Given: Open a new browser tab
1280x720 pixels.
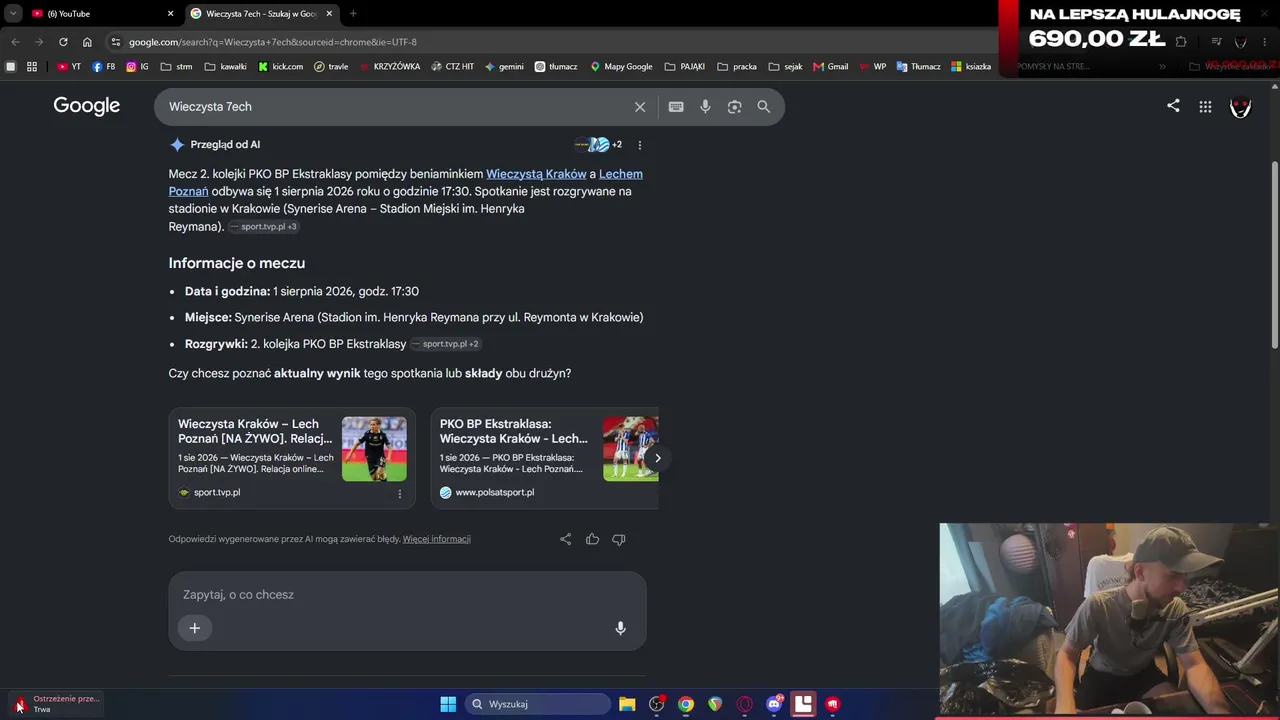Looking at the screenshot, I should 353,14.
